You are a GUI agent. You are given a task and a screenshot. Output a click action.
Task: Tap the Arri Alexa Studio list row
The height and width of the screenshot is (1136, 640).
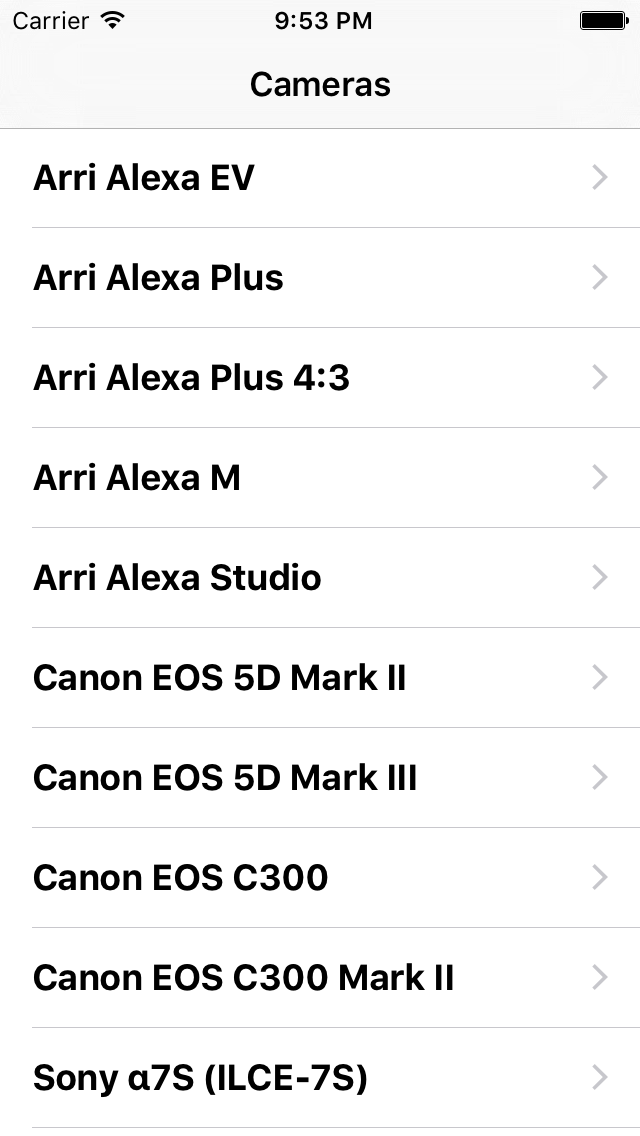click(320, 577)
